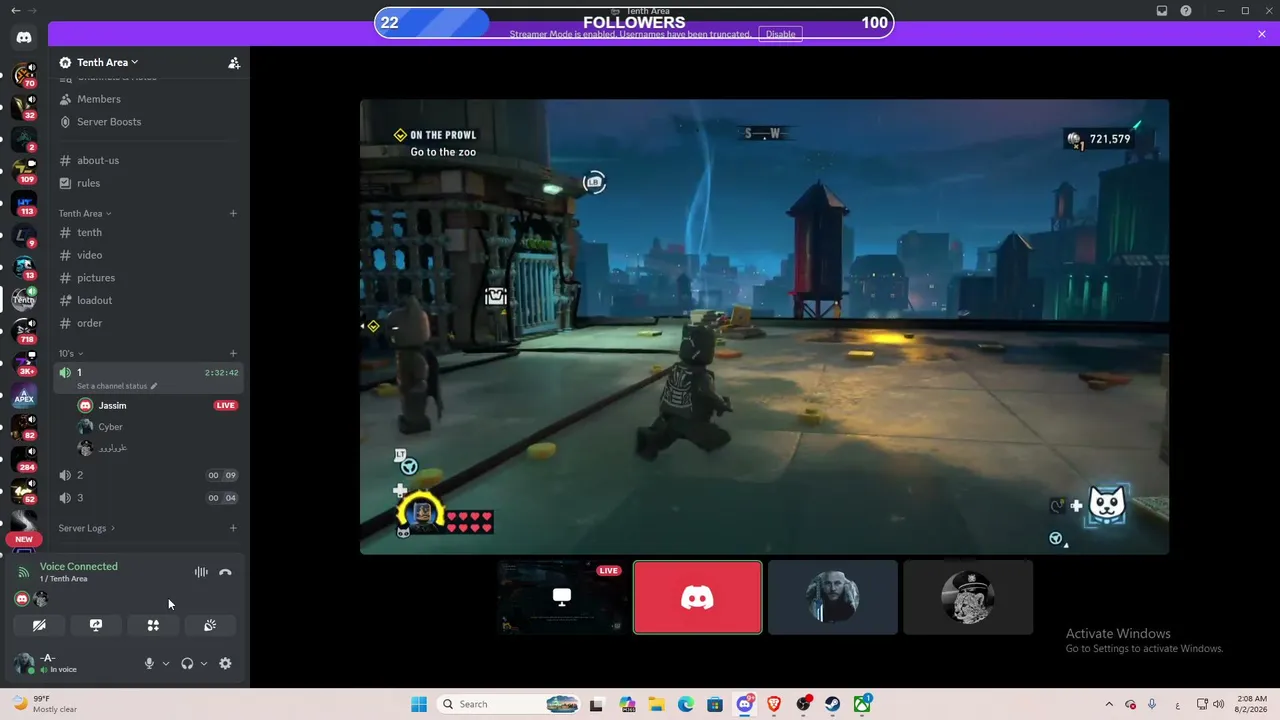Image resolution: width=1280 pixels, height=720 pixels.
Task: Open the loadout text channel
Action: (x=148, y=300)
